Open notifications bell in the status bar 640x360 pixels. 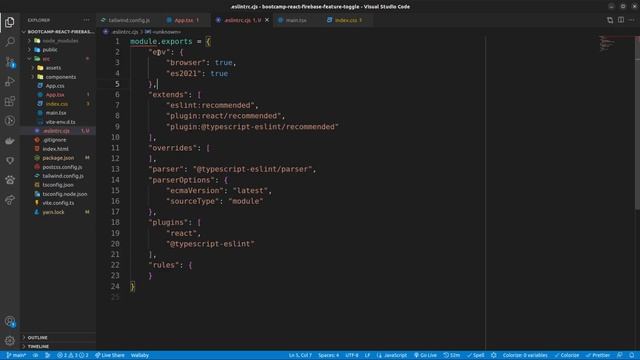click(631, 355)
